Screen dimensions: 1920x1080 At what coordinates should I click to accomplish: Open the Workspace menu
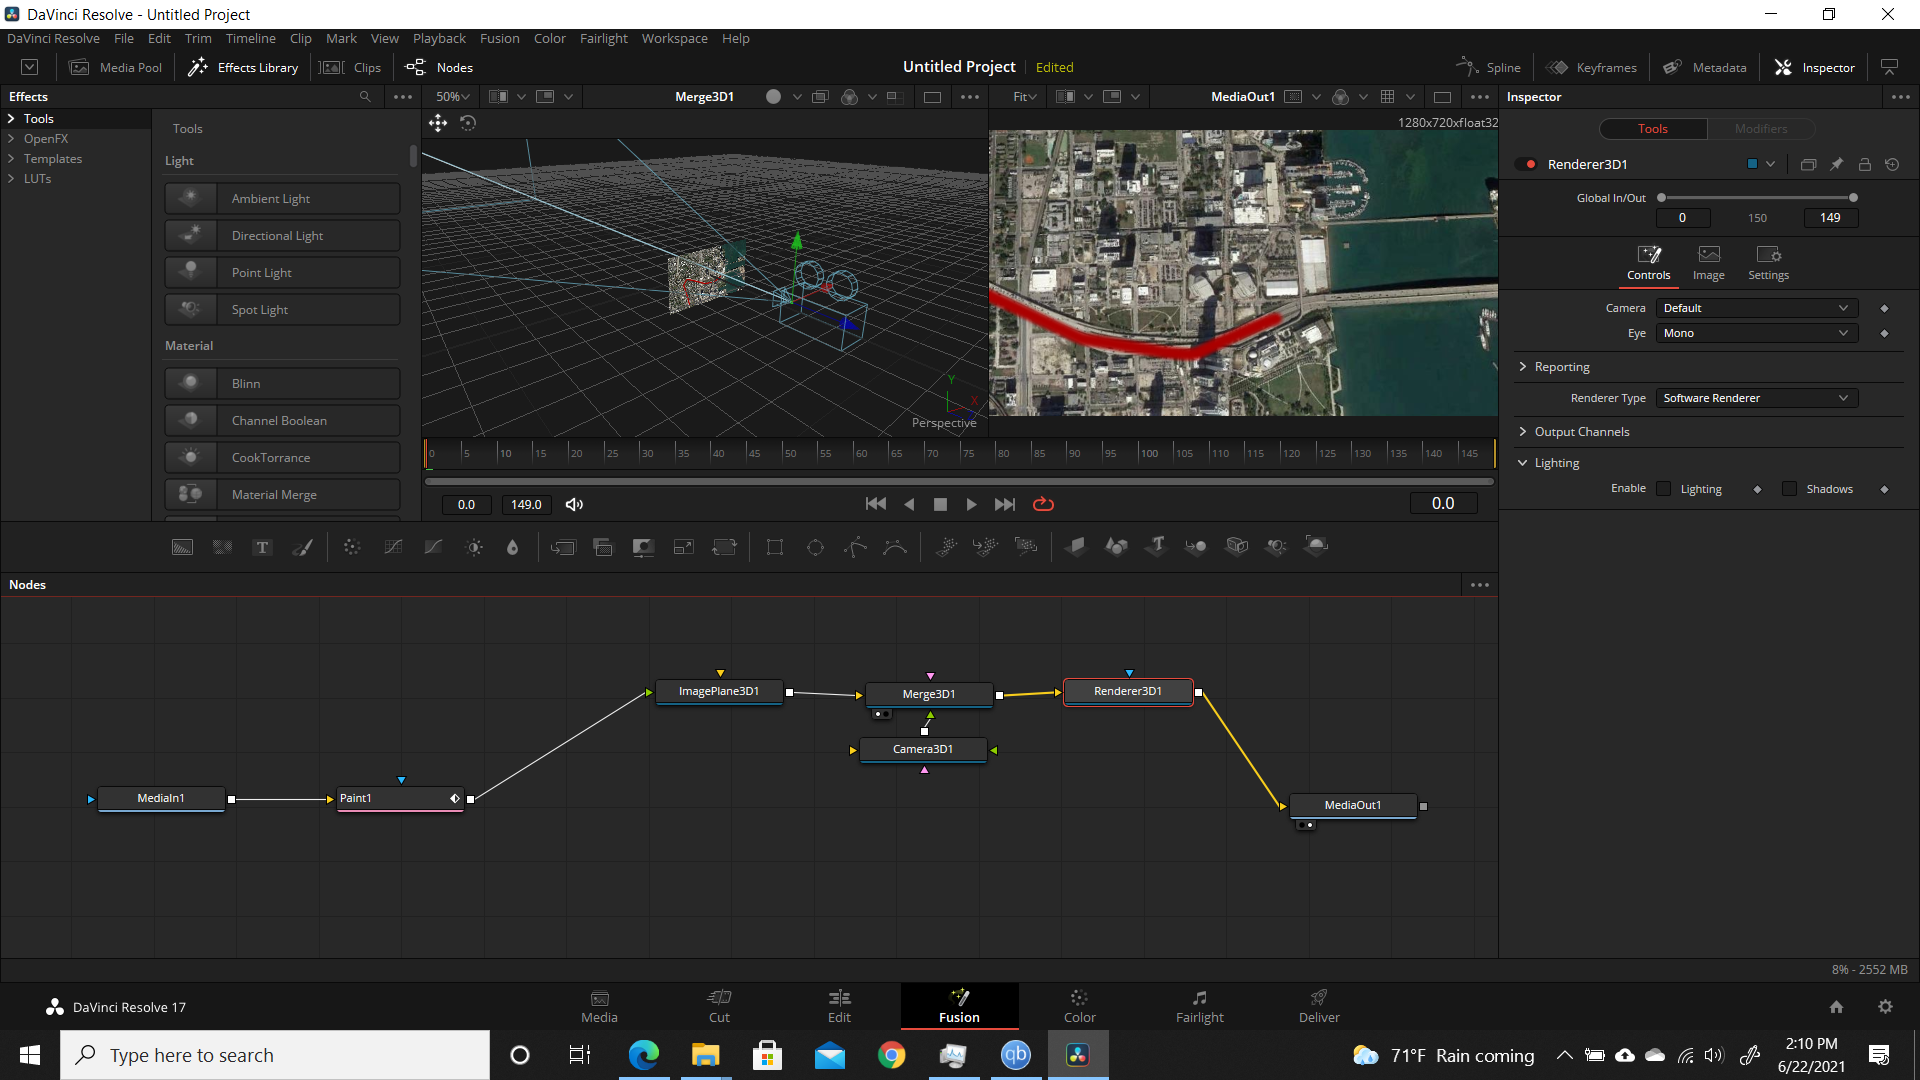pos(674,39)
